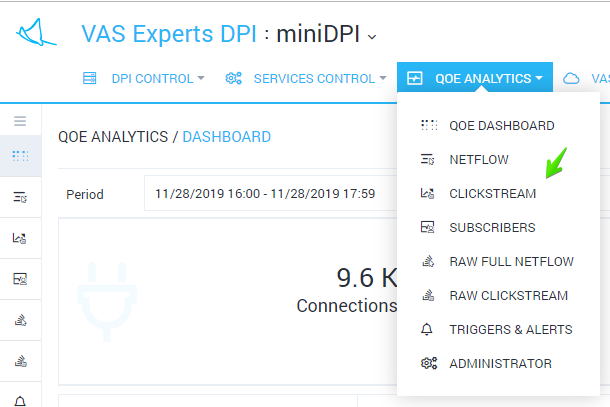Select the QoE dashboard icon in left sidebar
The width and height of the screenshot is (610, 407).
click(x=19, y=156)
